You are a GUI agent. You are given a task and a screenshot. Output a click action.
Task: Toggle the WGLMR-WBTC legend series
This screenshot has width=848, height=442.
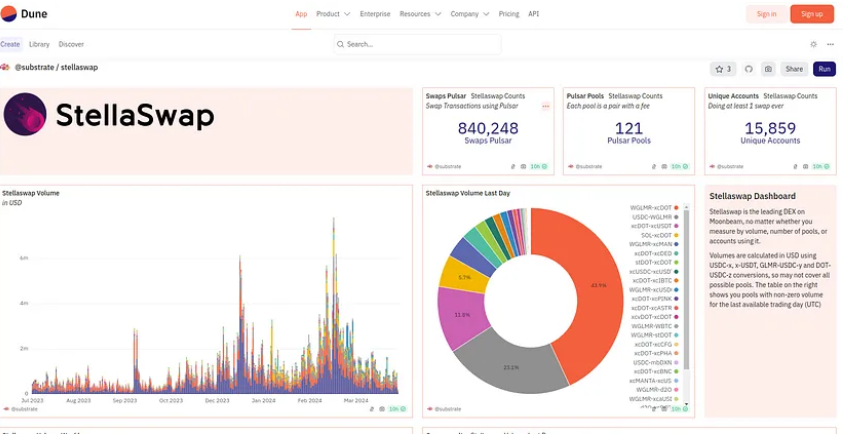click(655, 326)
